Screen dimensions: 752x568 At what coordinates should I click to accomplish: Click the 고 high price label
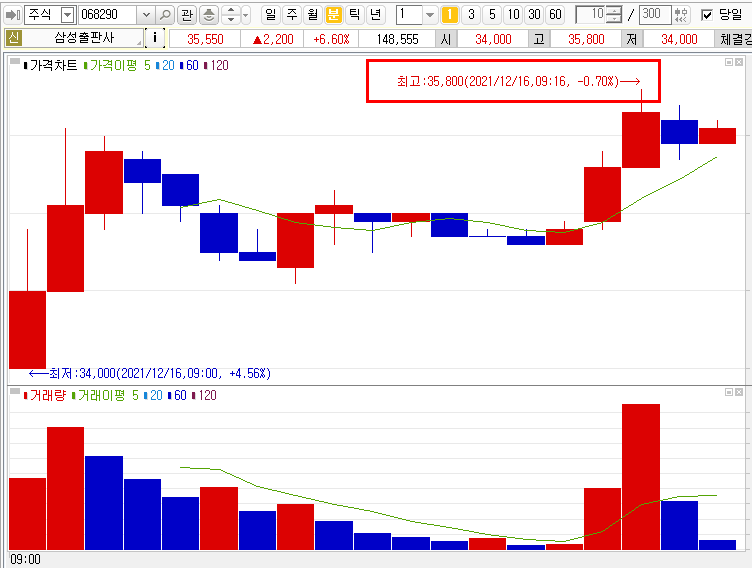(539, 39)
